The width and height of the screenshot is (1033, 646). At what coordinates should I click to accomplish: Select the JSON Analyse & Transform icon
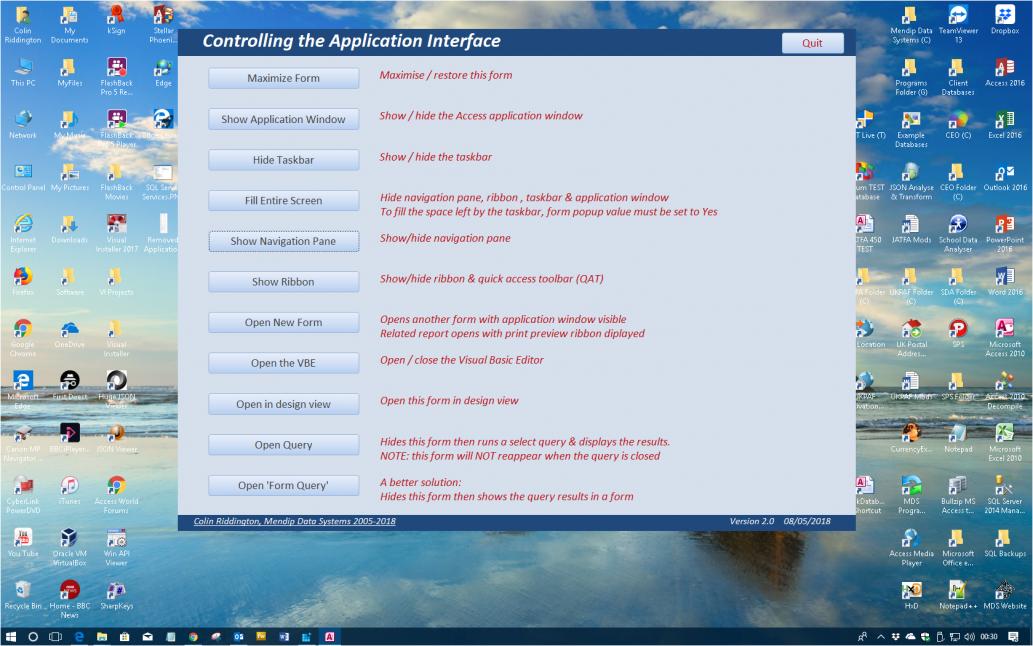(x=911, y=182)
